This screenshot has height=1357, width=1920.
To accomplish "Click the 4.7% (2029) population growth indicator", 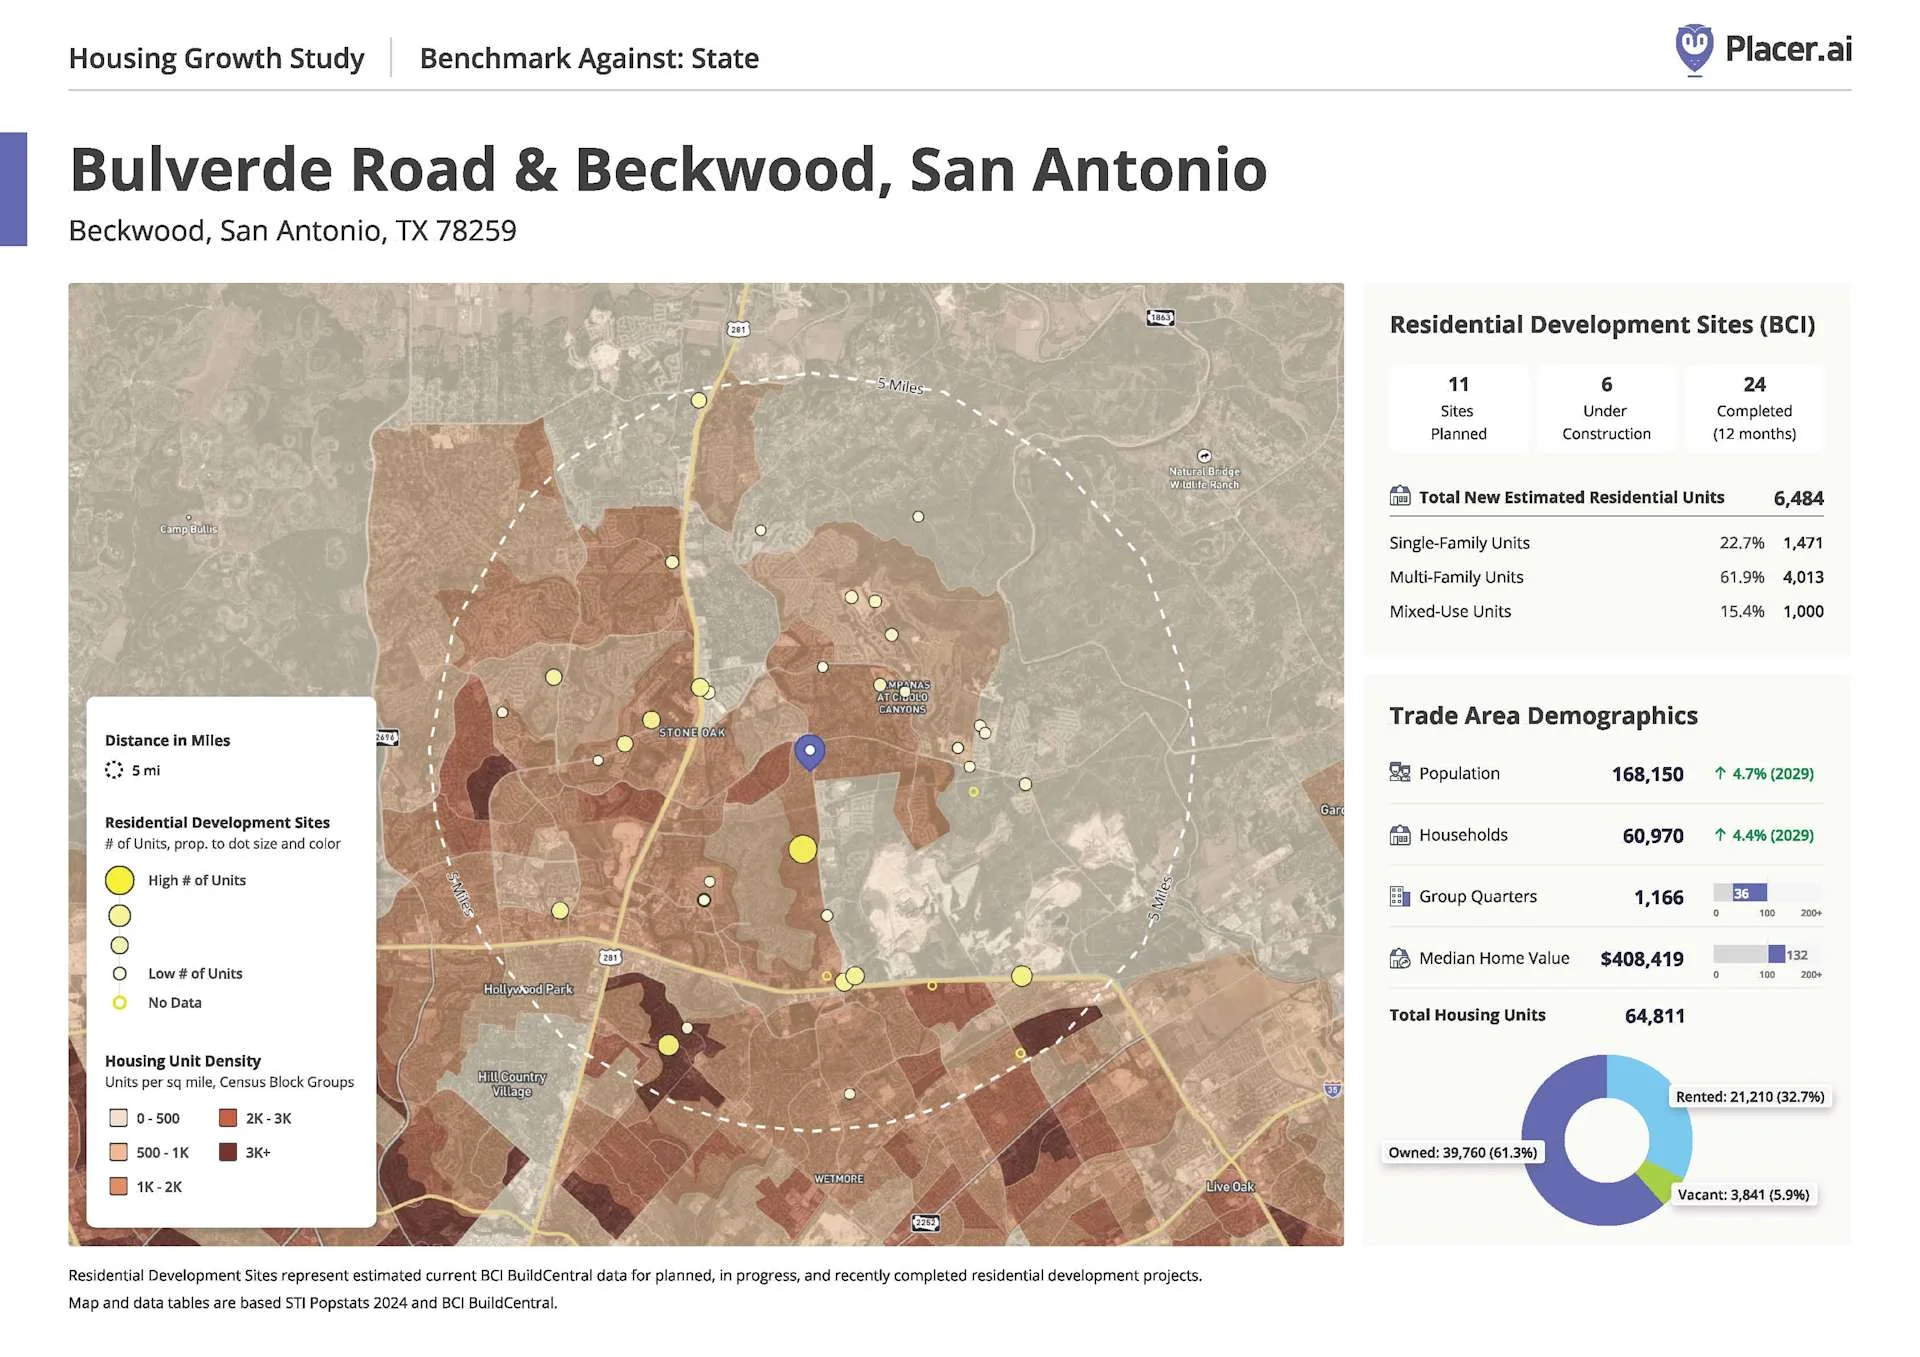I will [x=1764, y=773].
